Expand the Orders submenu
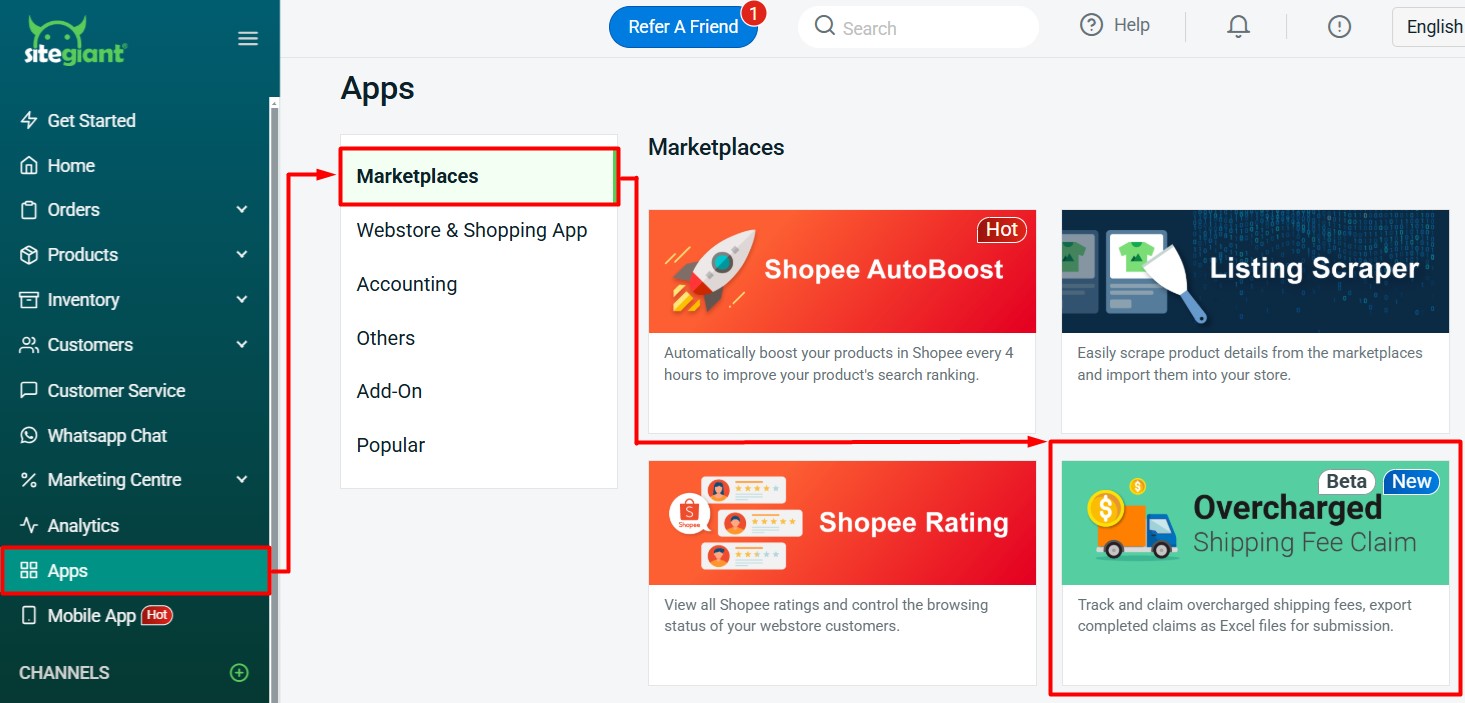 (241, 210)
